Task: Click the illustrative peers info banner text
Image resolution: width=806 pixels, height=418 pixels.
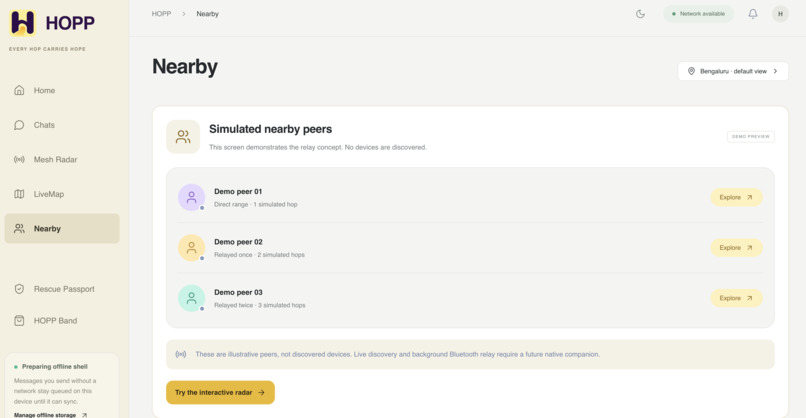Action: pyautogui.click(x=397, y=354)
